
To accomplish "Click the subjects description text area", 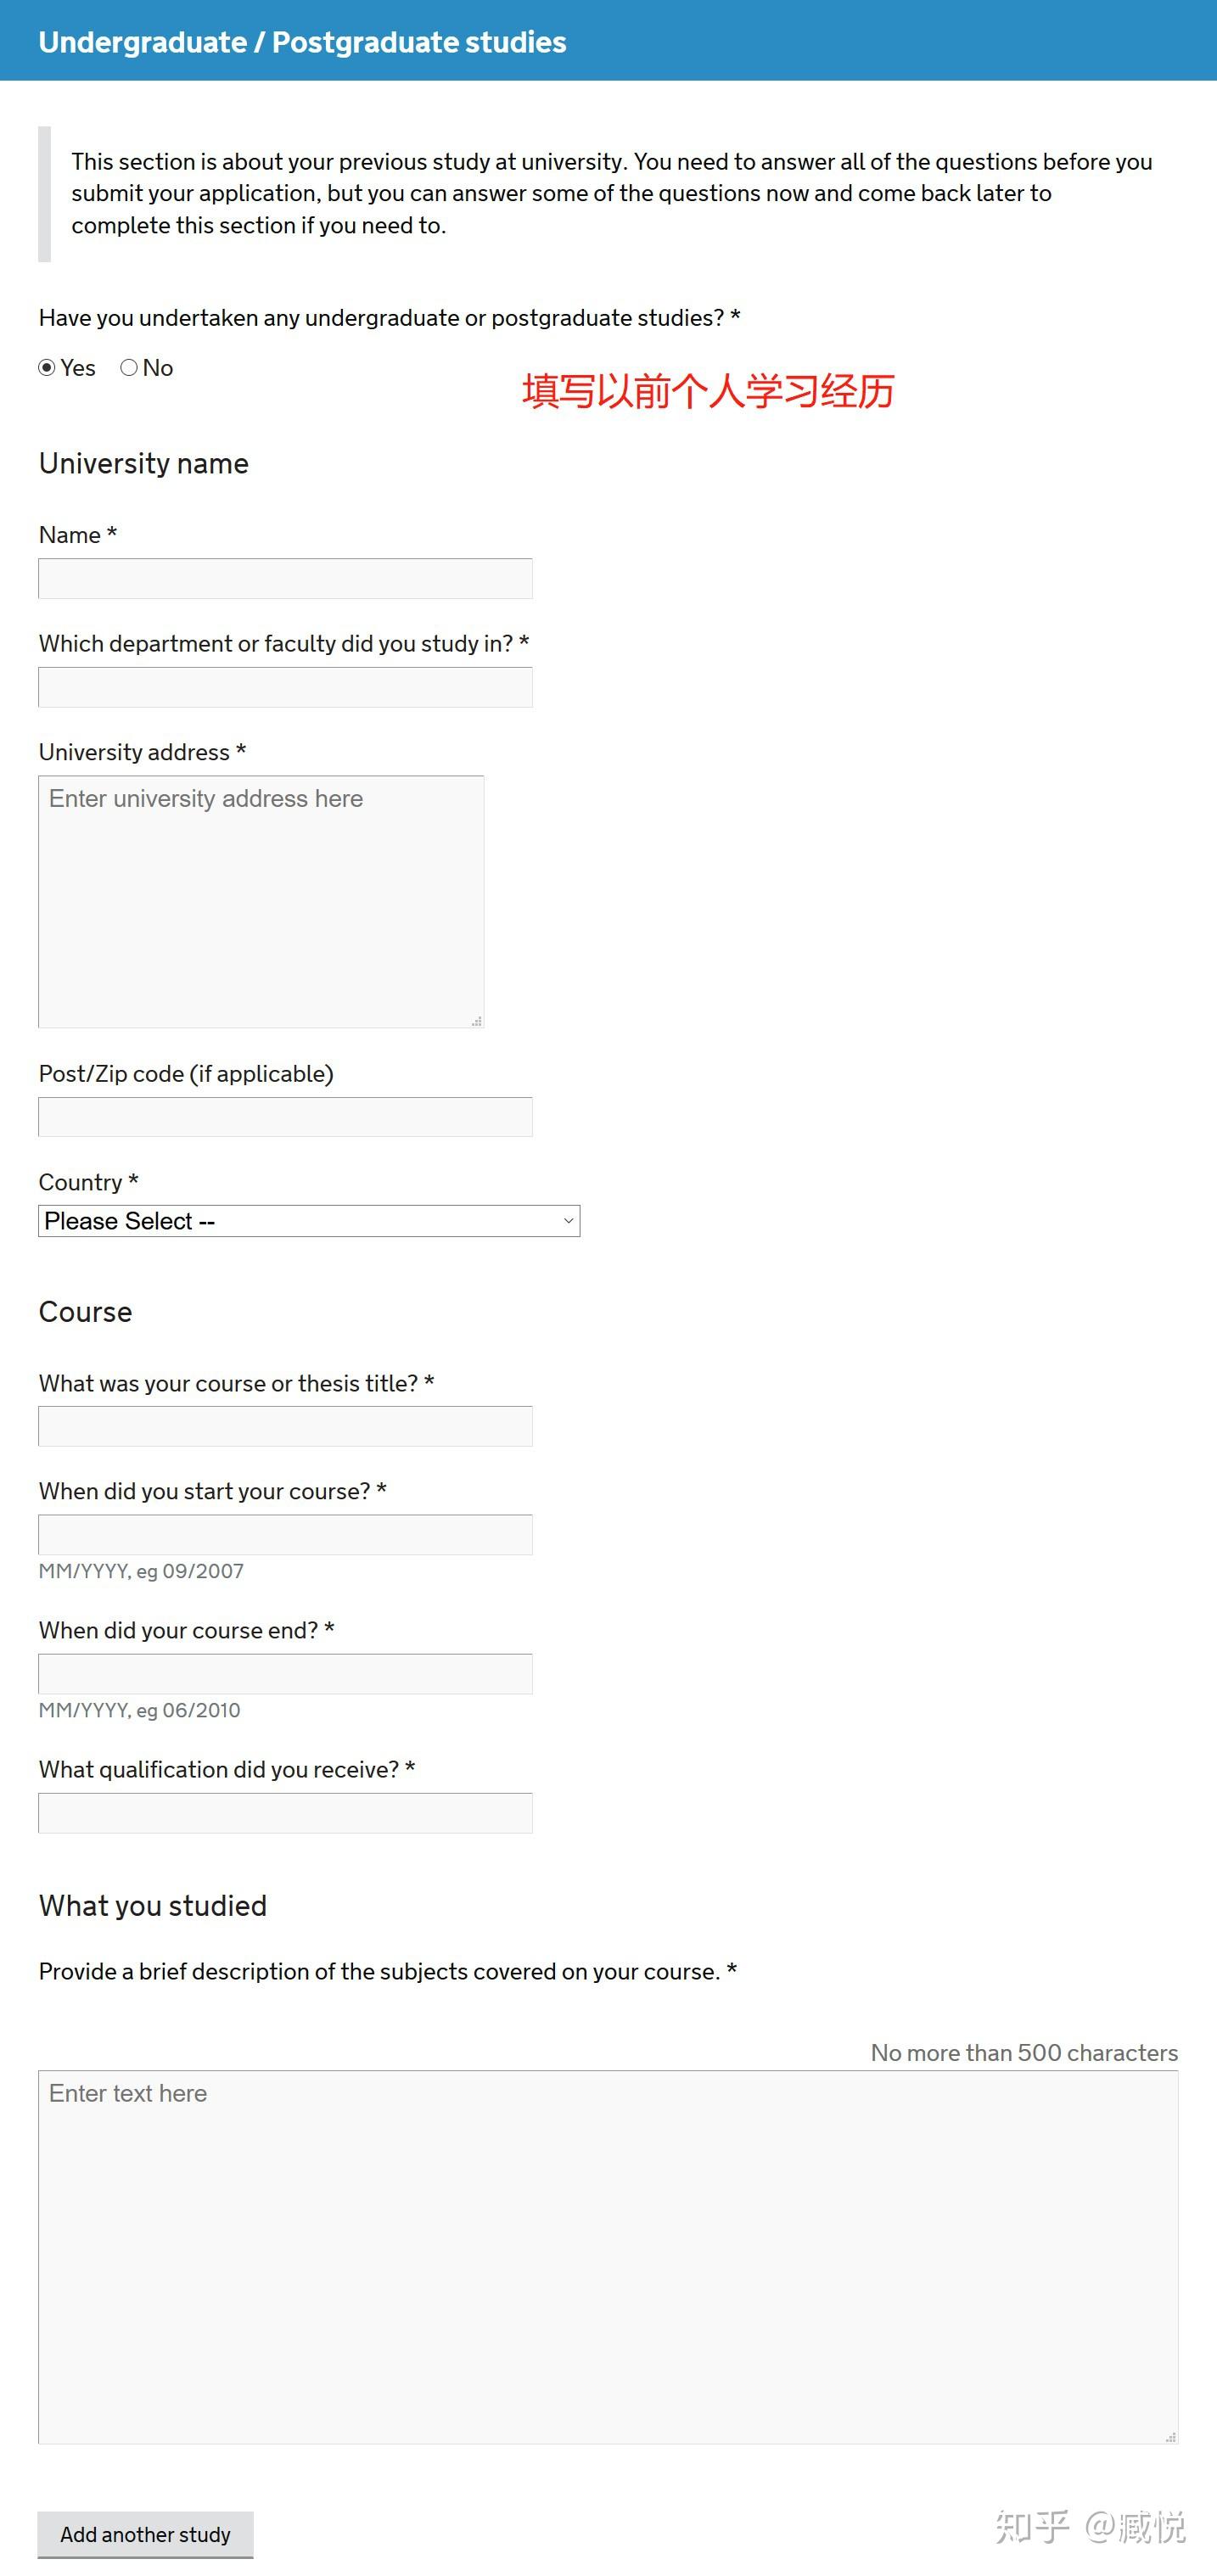I will click(607, 2257).
